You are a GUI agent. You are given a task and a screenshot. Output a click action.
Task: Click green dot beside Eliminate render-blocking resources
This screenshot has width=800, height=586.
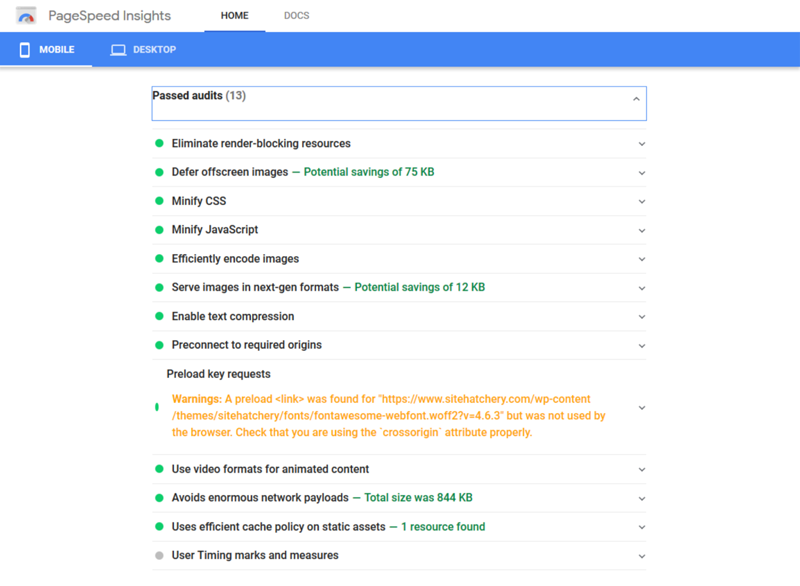[x=159, y=143]
